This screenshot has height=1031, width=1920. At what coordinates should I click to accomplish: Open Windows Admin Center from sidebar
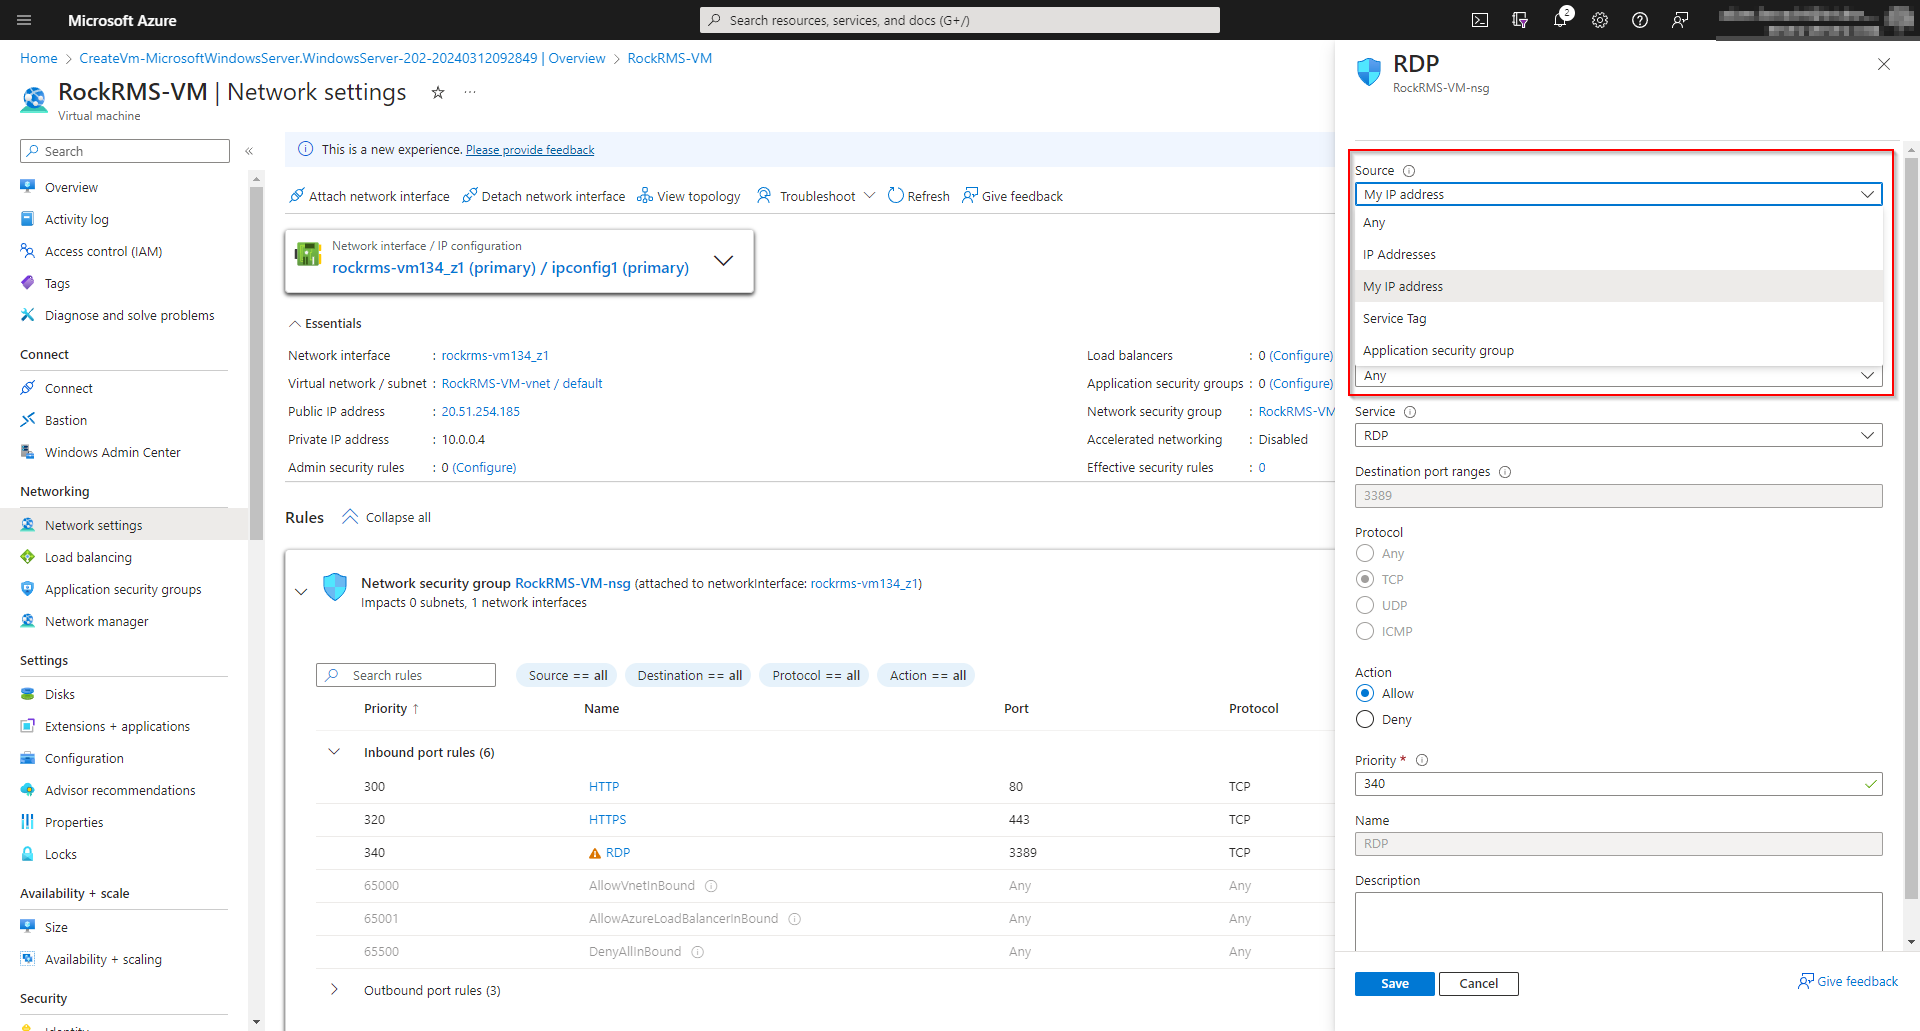point(111,452)
